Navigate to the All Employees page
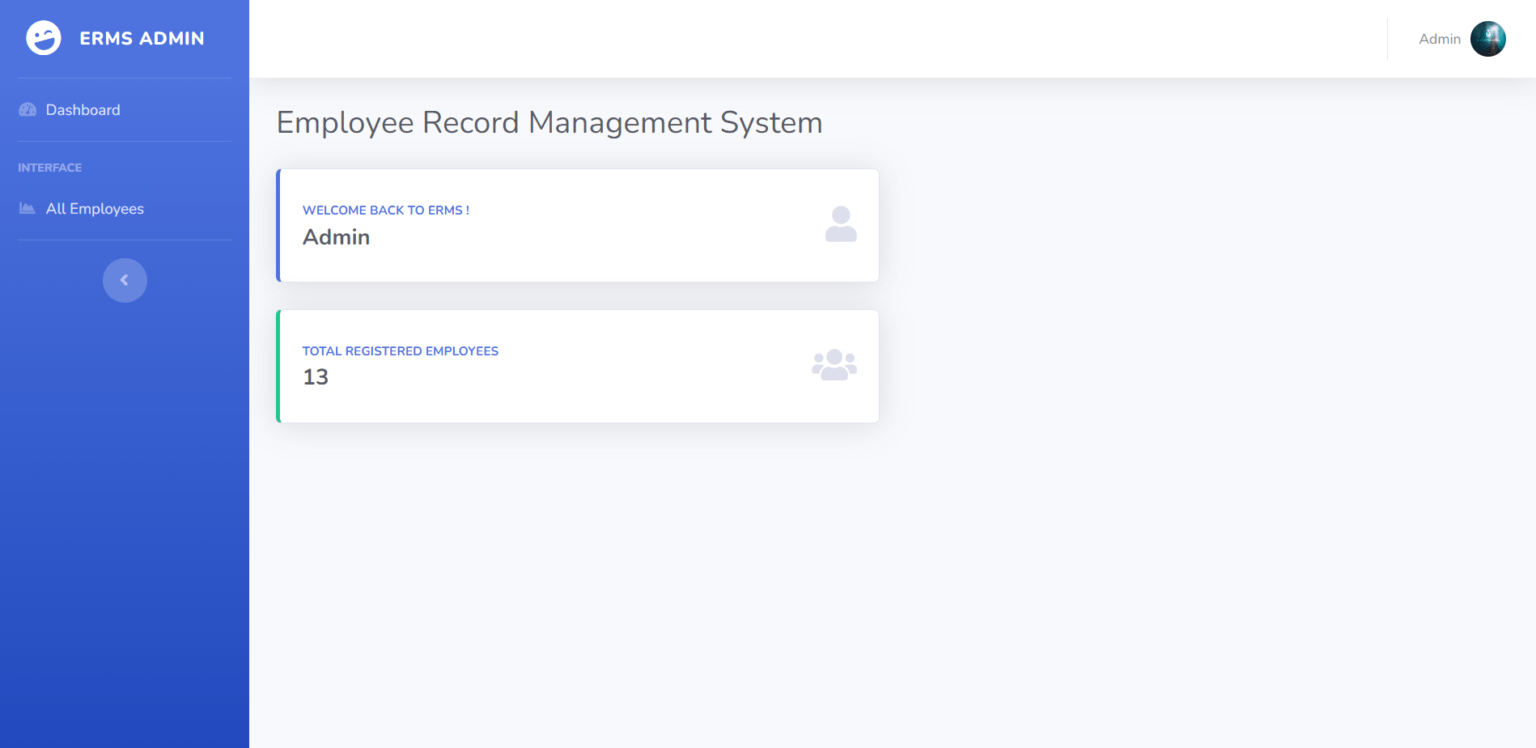This screenshot has width=1536, height=748. 95,208
